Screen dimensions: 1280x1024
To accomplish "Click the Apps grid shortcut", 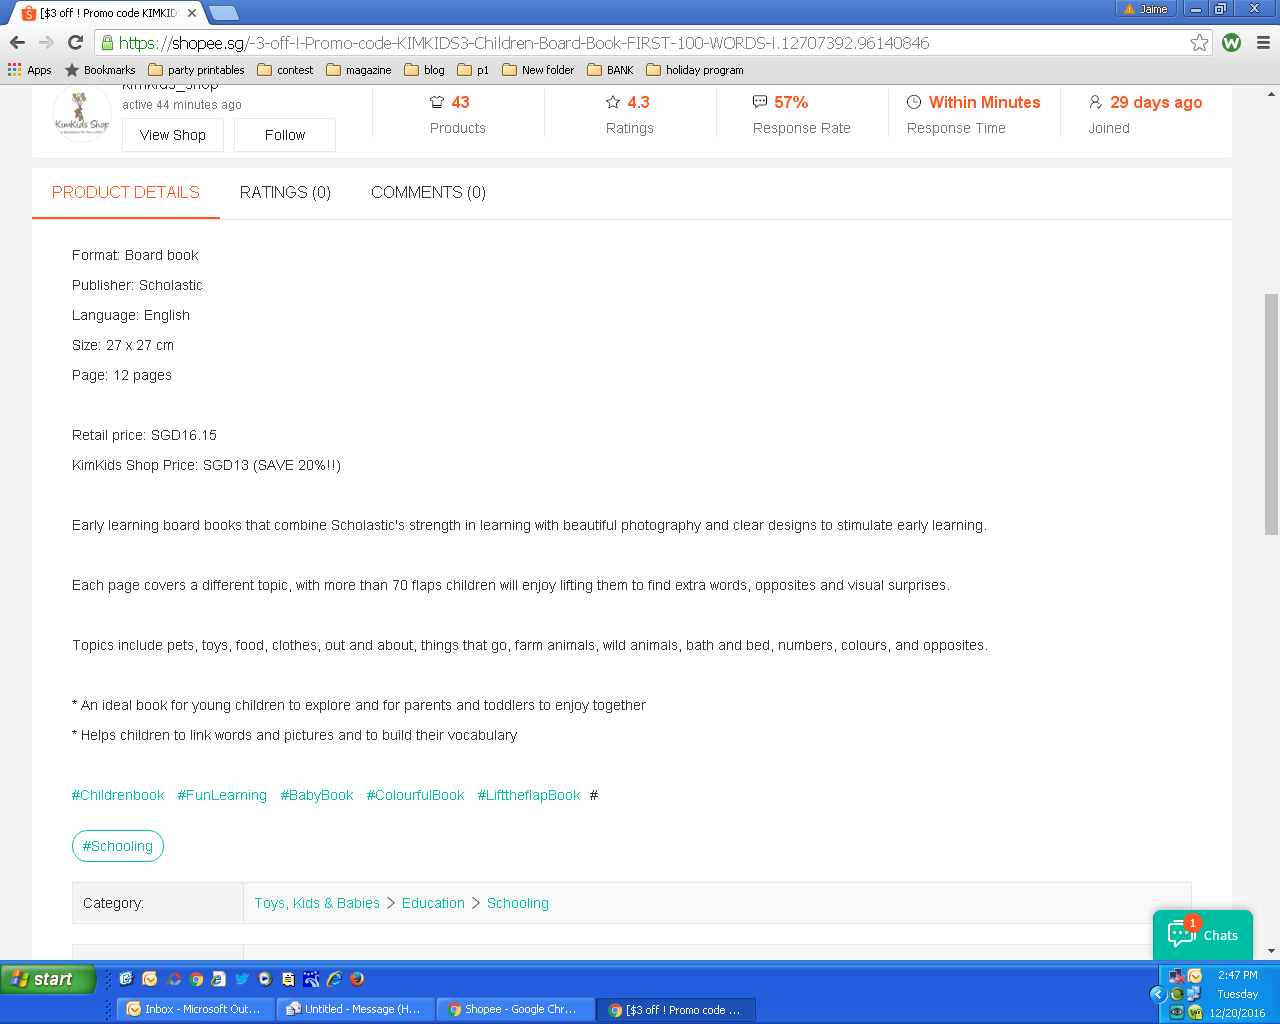I will [29, 70].
